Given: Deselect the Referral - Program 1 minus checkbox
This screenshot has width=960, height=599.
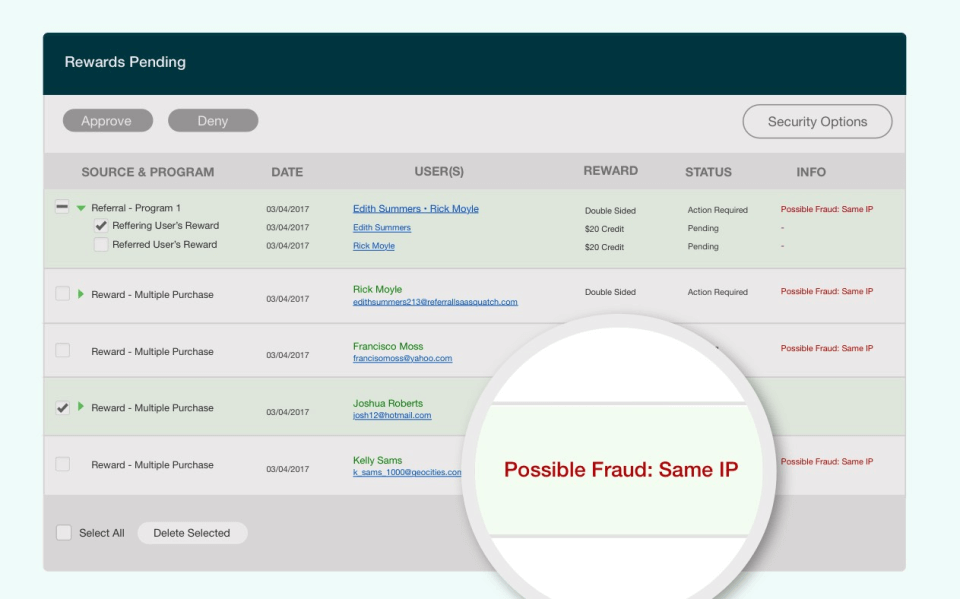Looking at the screenshot, I should click(x=62, y=208).
